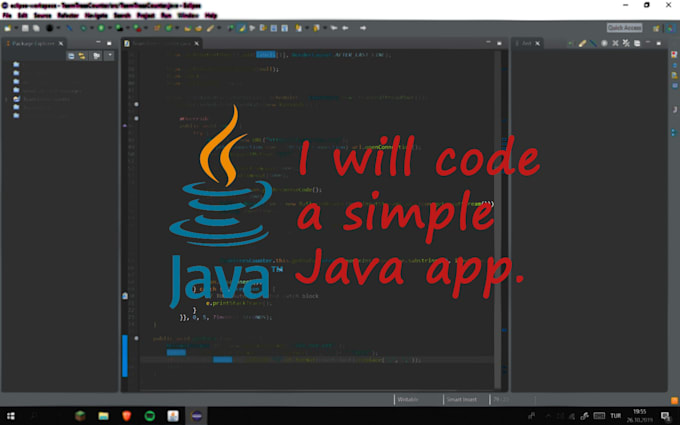Open the Source menu

point(42,16)
